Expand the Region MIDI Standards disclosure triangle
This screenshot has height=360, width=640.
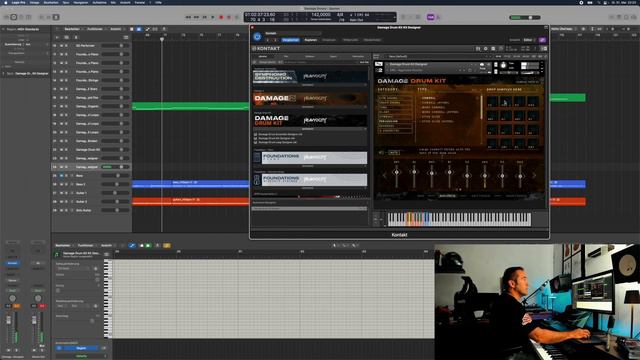pos(4,29)
